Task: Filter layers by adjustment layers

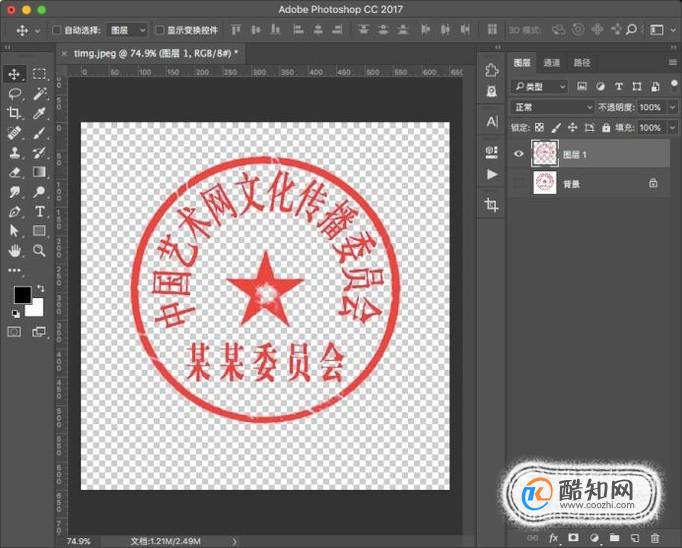Action: tap(600, 87)
